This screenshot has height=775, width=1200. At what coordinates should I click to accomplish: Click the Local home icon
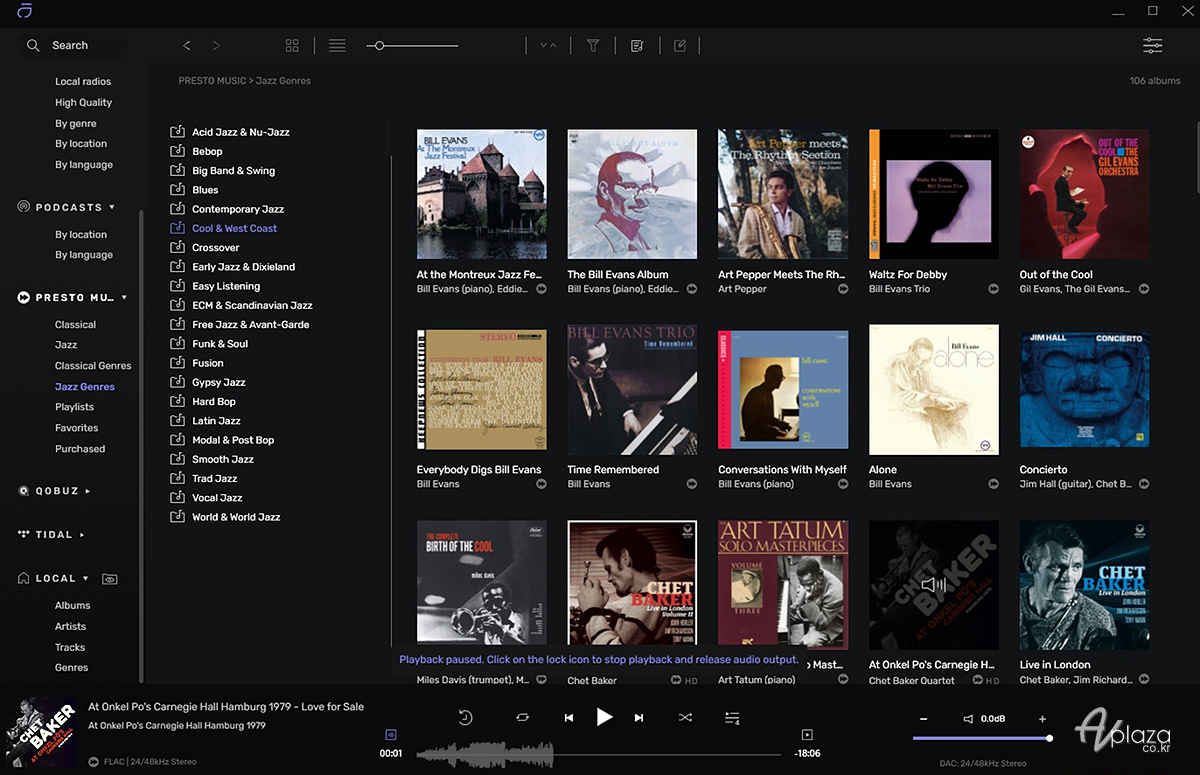(x=24, y=578)
